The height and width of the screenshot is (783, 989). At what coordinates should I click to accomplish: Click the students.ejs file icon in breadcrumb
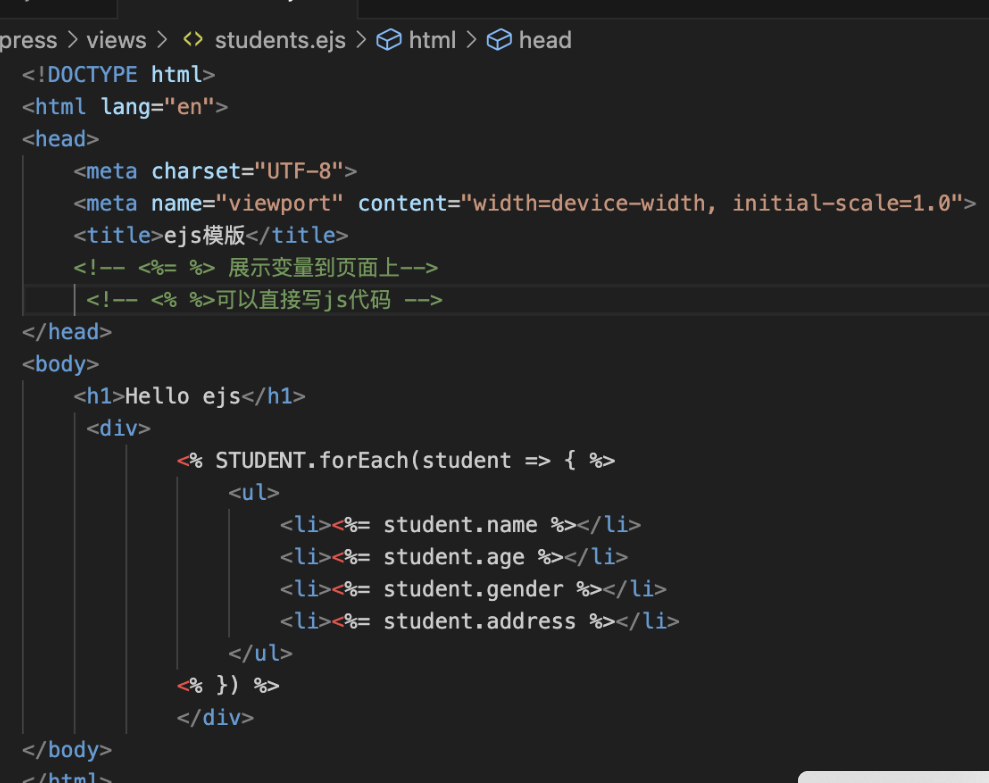193,40
